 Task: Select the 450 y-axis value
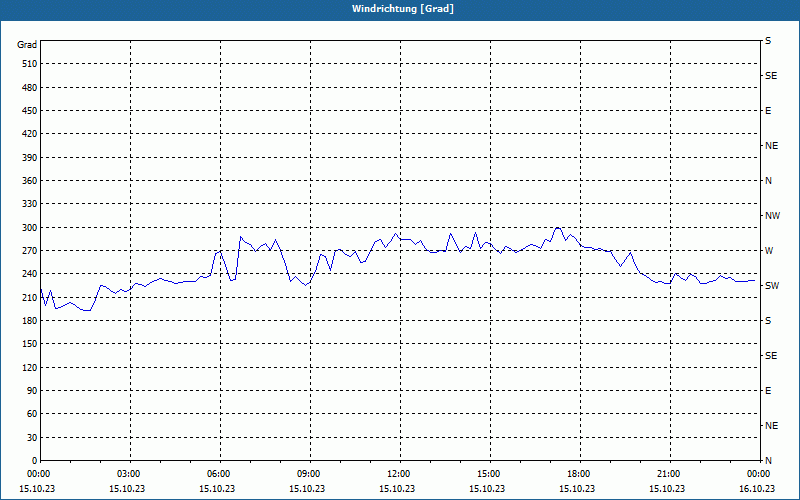pos(30,111)
